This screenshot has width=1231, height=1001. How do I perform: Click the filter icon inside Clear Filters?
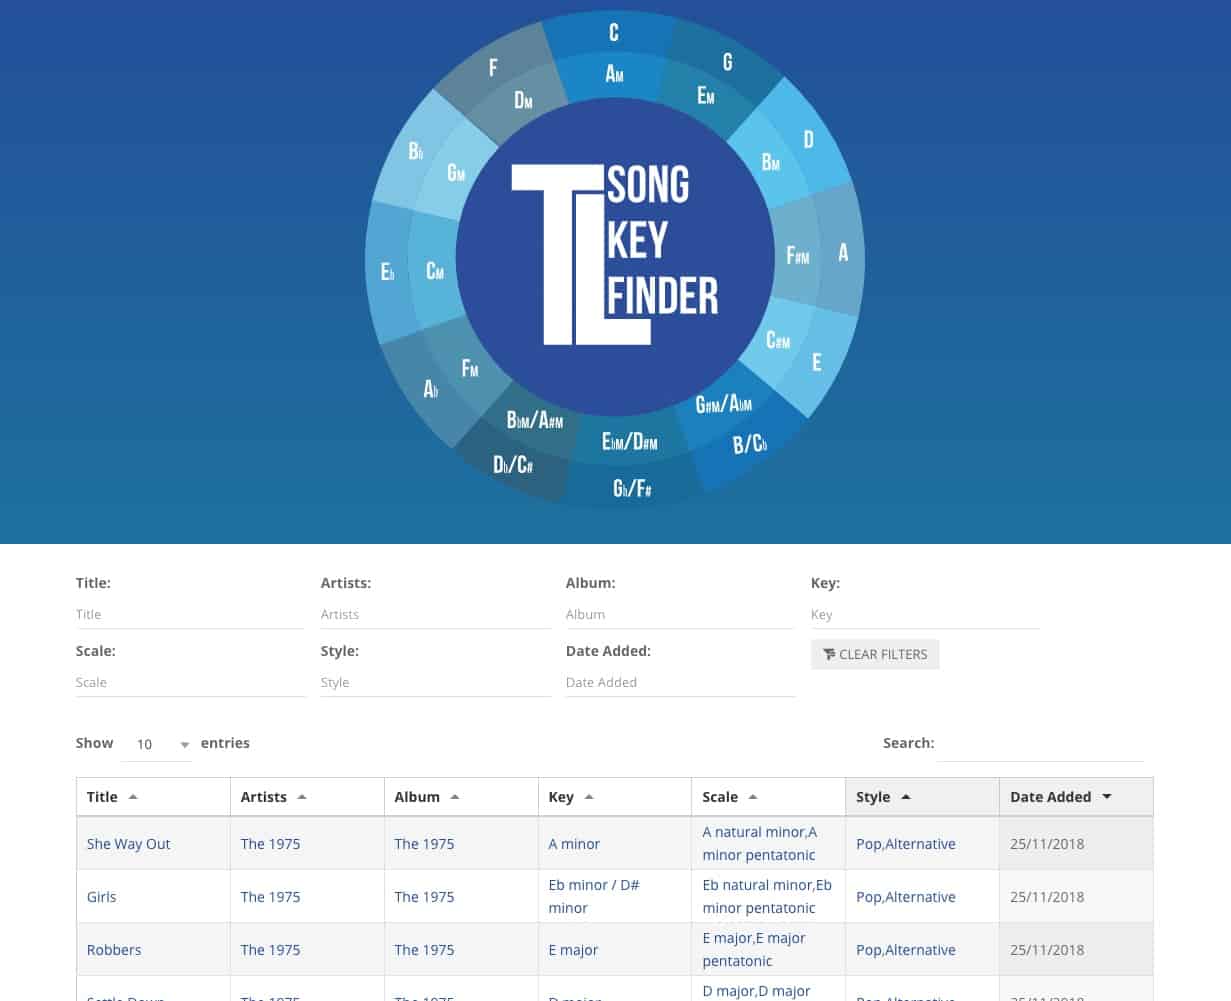coord(829,654)
